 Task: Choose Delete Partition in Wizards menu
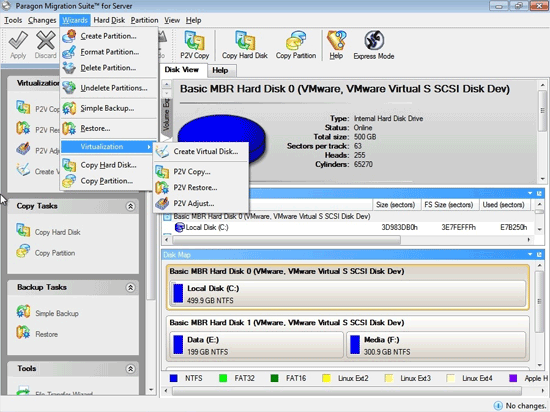(109, 68)
